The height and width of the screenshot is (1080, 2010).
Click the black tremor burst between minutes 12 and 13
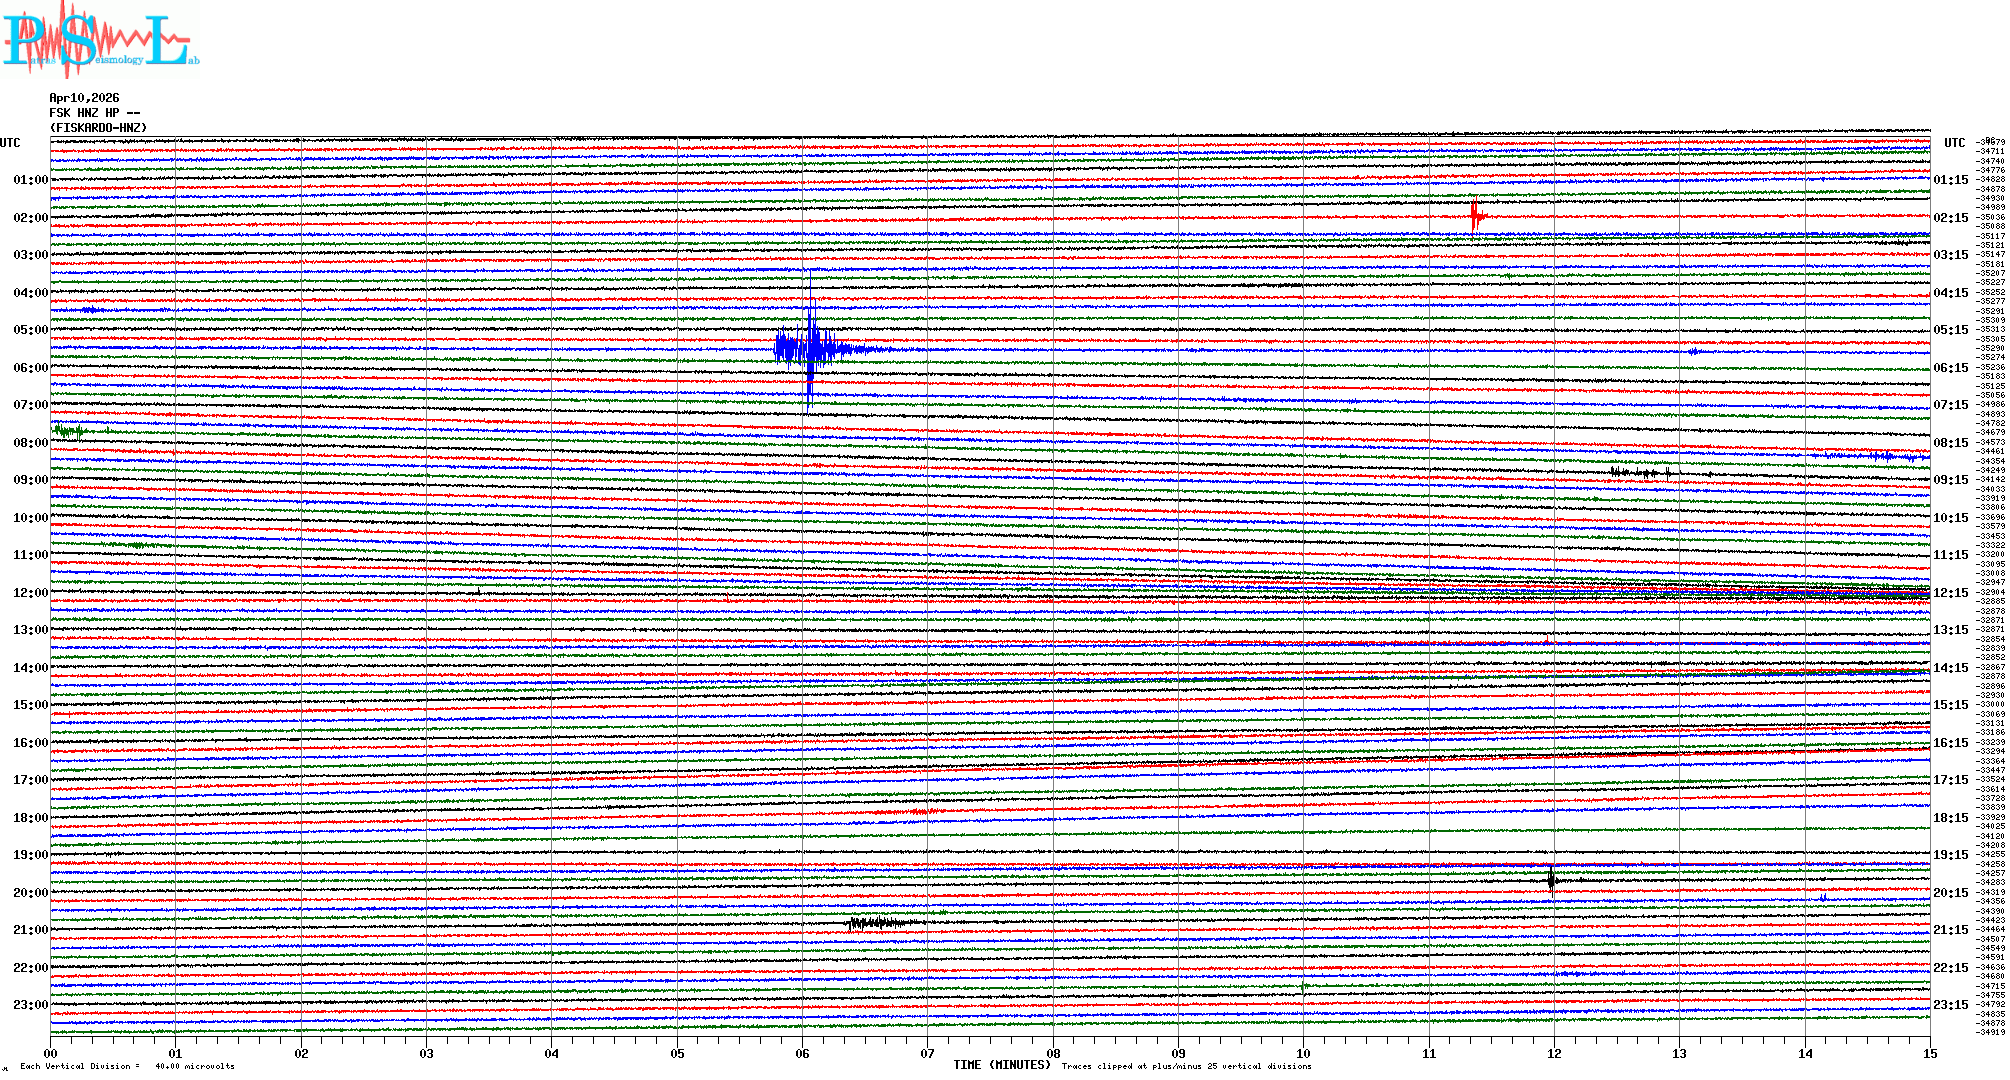[1640, 472]
